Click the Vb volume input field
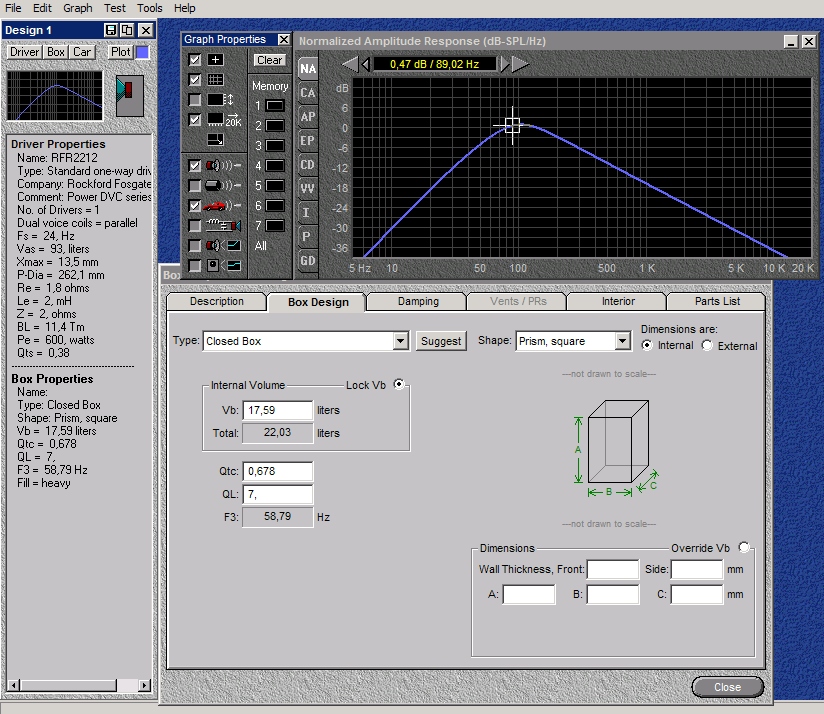The height and width of the screenshot is (714, 824). click(x=277, y=410)
